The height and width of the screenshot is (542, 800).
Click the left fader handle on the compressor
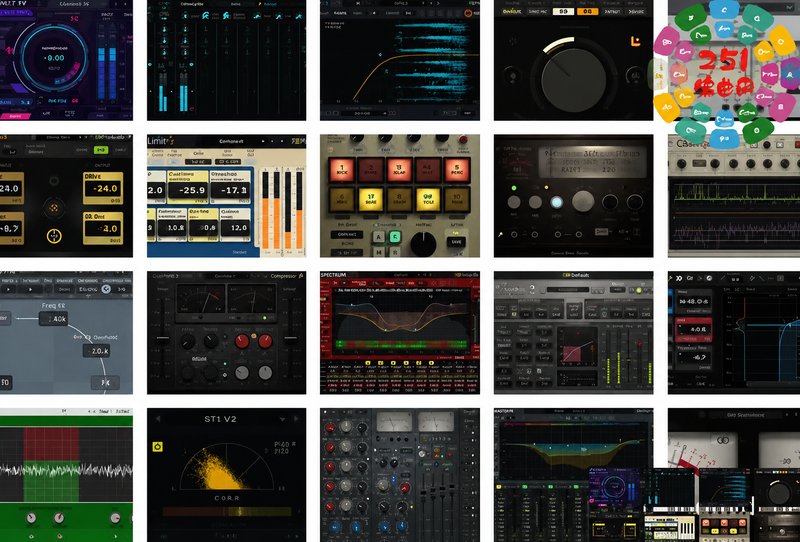pos(163,338)
